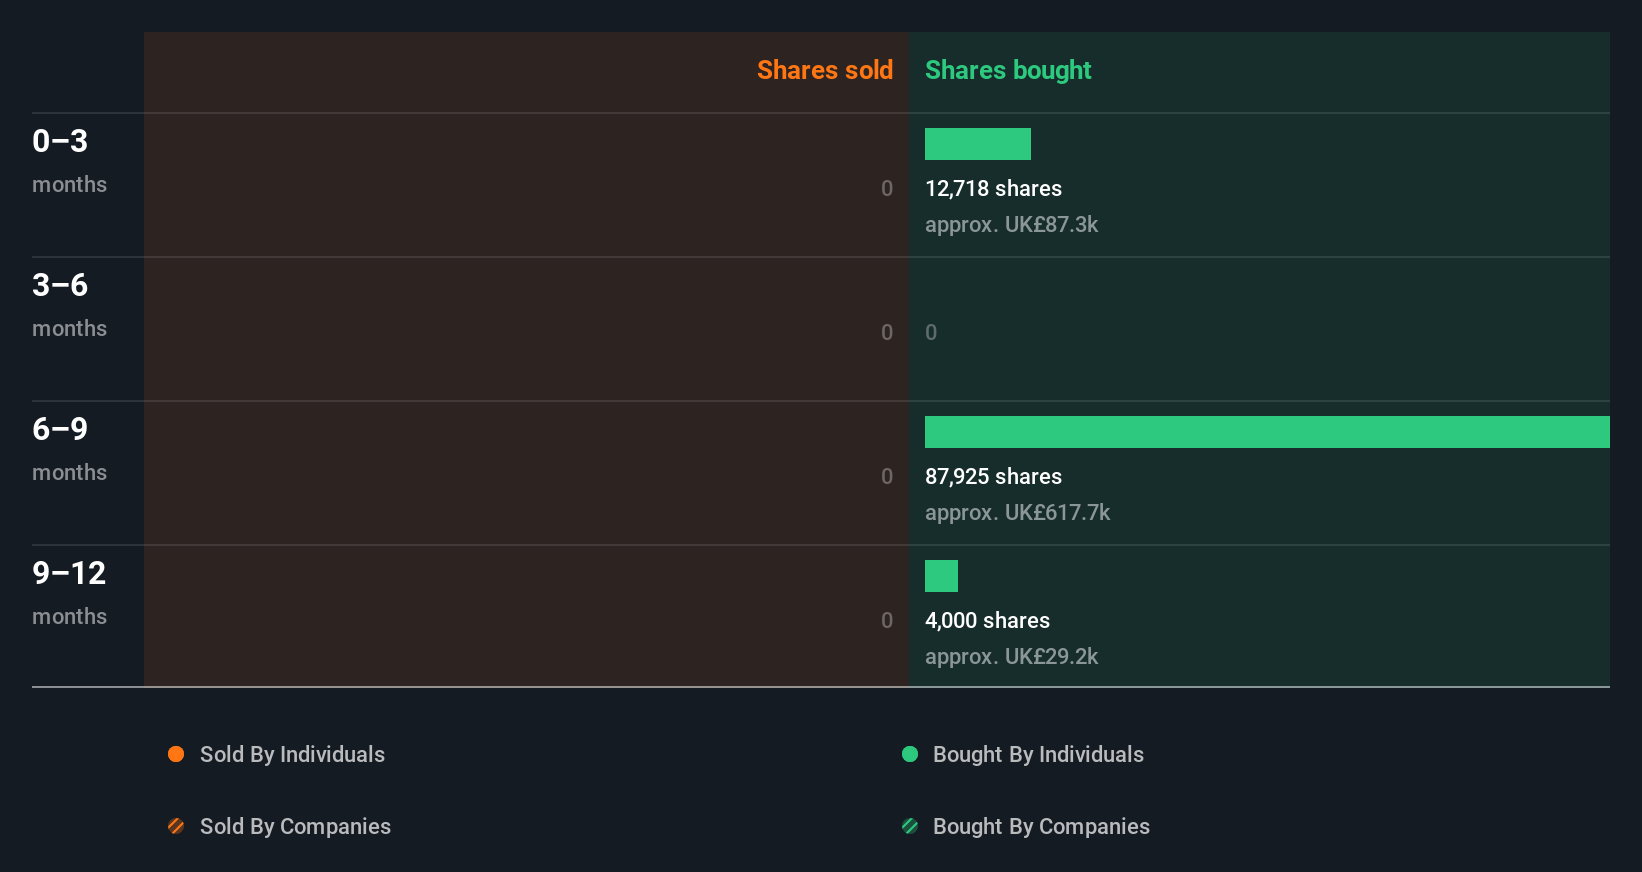Toggle the Bought By Companies legend label
Image resolution: width=1642 pixels, height=872 pixels.
click(1041, 827)
